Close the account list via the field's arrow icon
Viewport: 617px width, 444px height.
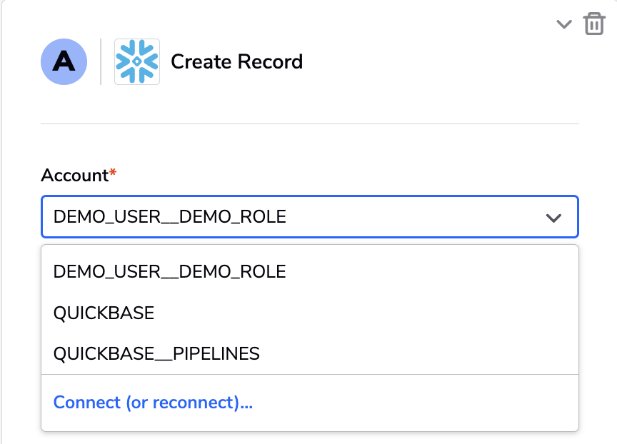[x=553, y=218]
